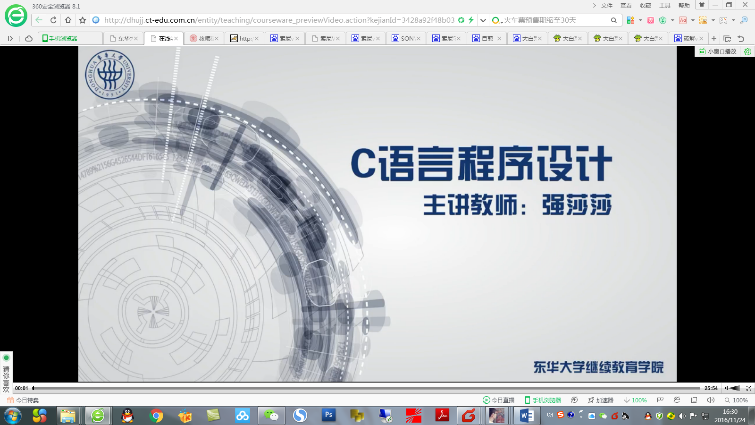The height and width of the screenshot is (425, 755).
Task: Click 小窗口播放 small-window play button
Action: coord(718,51)
